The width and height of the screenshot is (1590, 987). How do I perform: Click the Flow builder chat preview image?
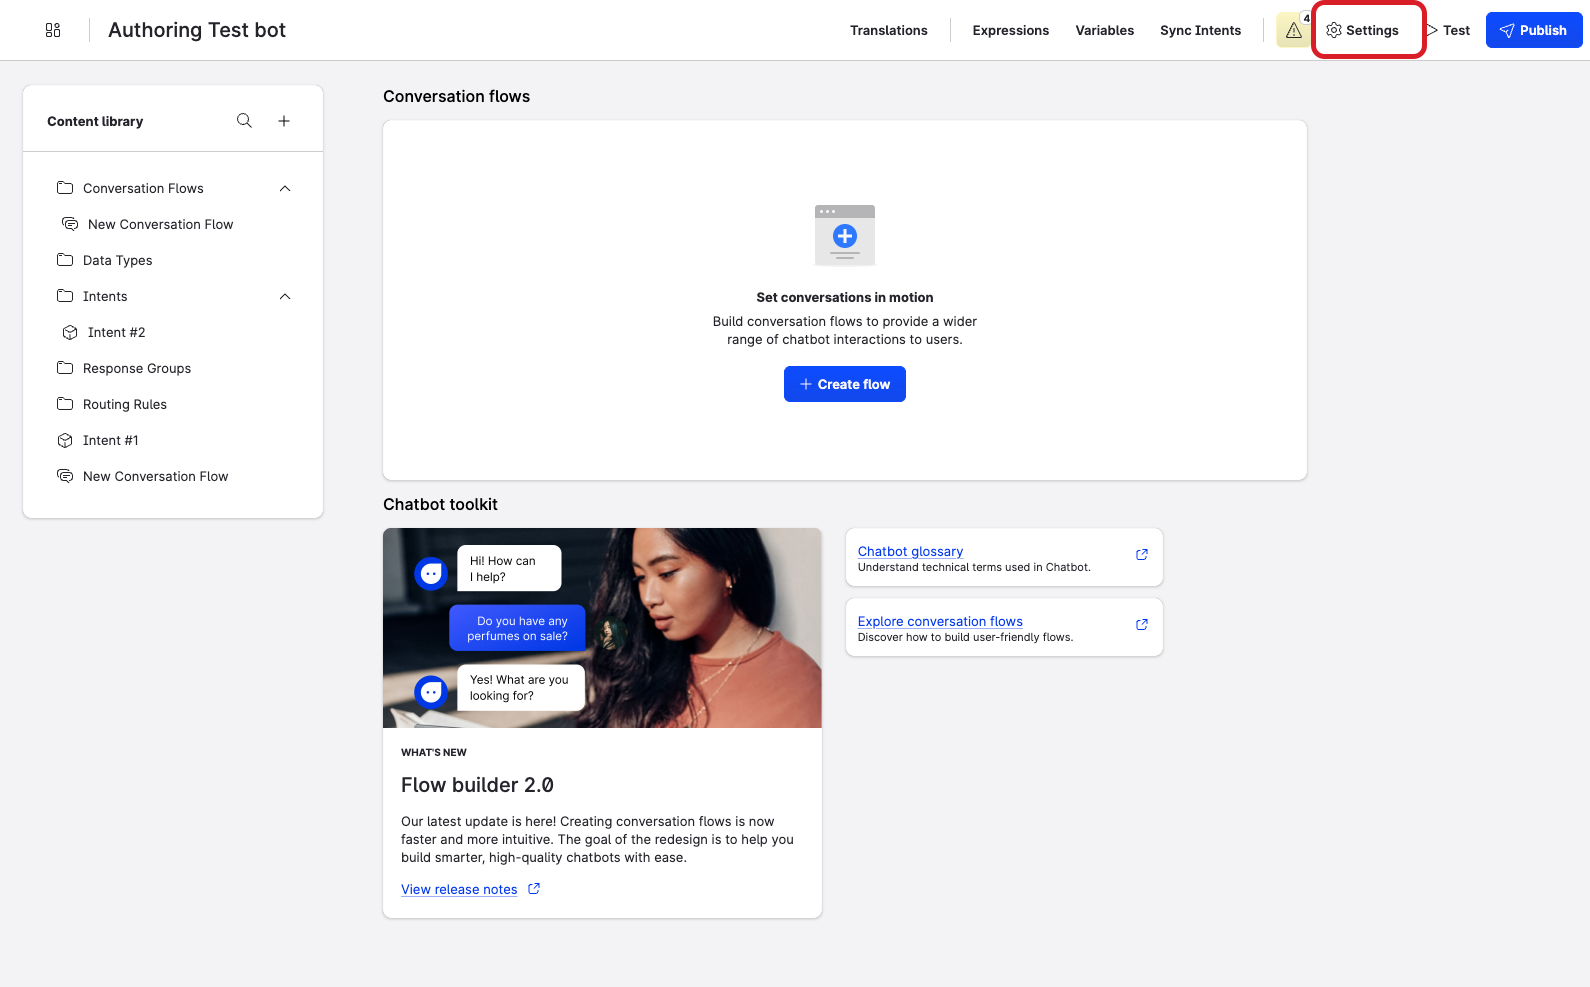click(x=602, y=628)
